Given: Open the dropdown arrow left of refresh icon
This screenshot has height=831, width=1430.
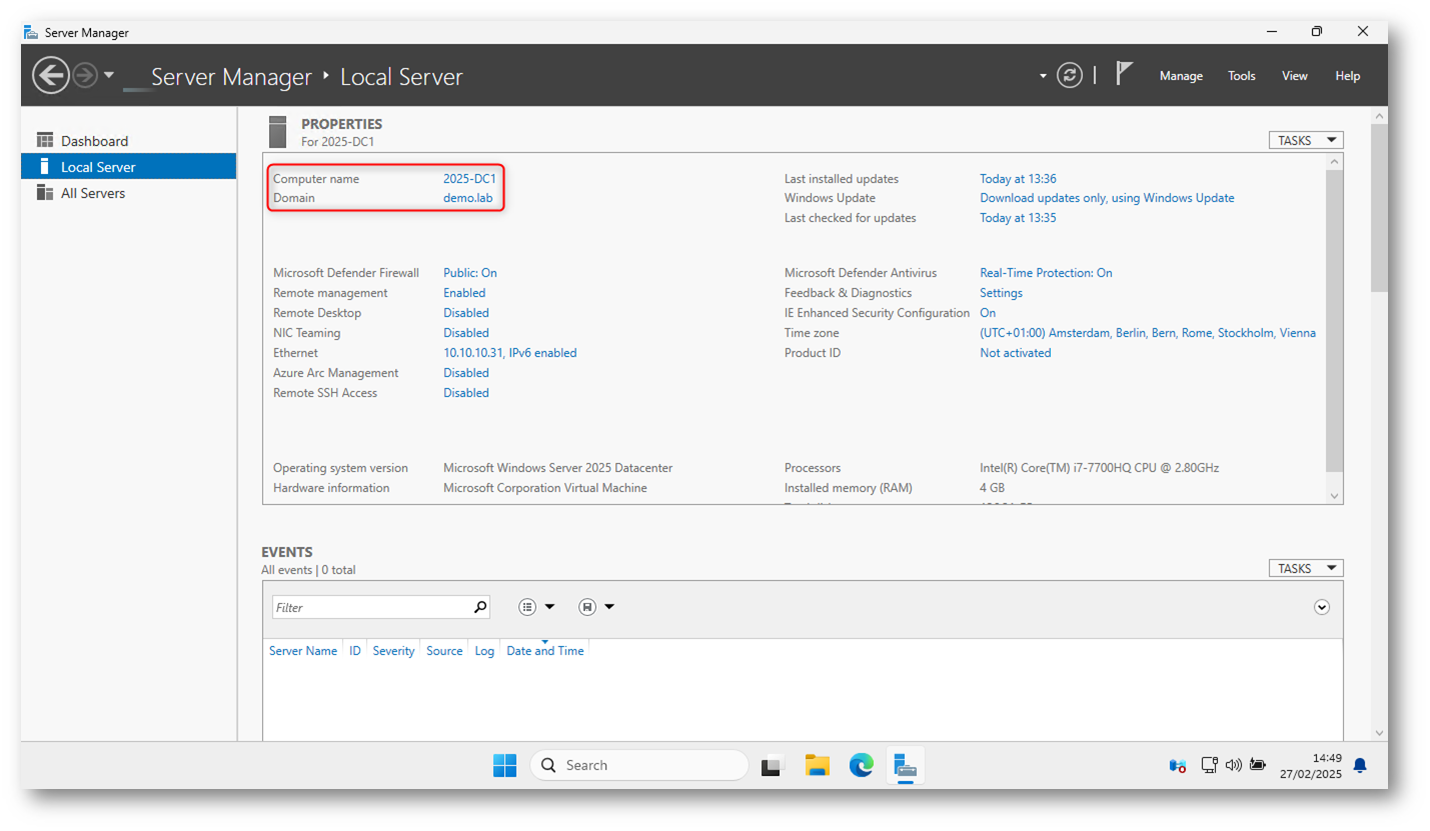Looking at the screenshot, I should tap(1043, 76).
